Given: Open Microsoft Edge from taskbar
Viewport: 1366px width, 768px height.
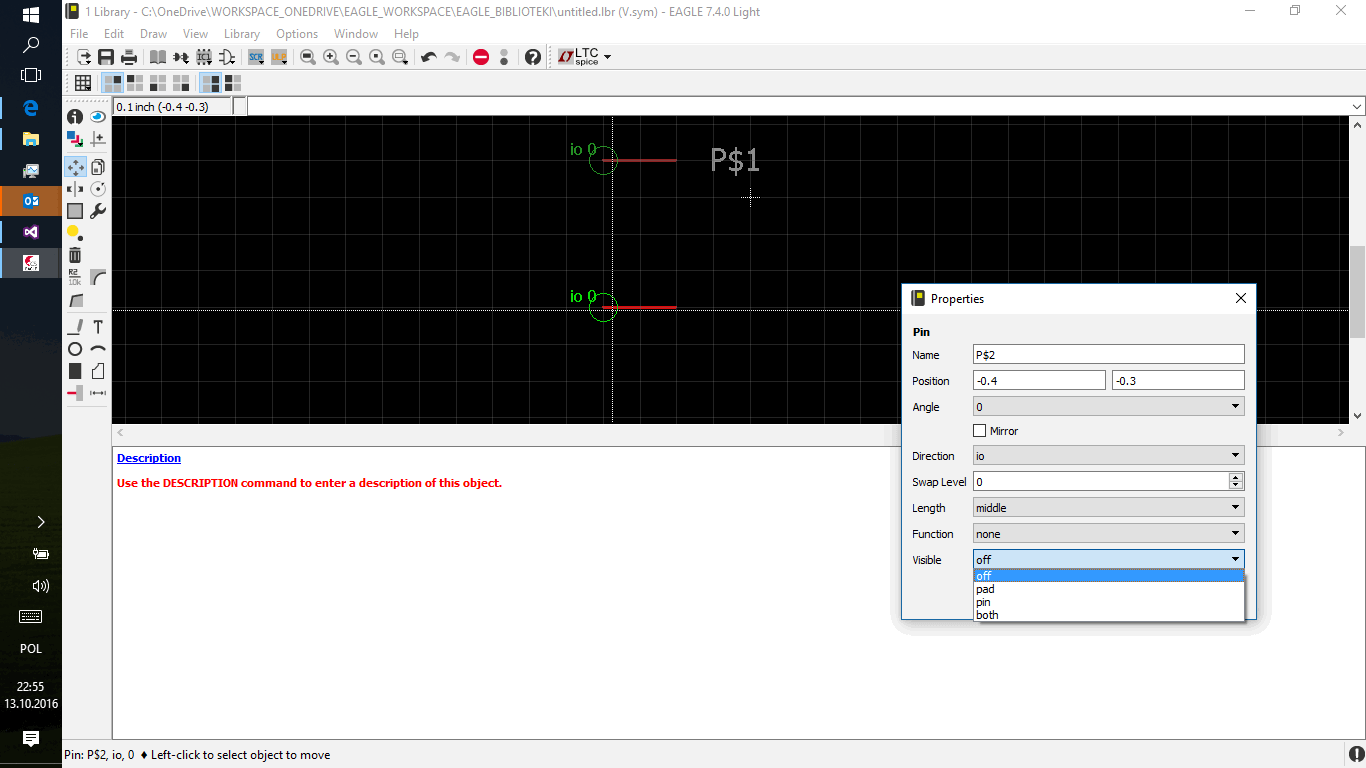Looking at the screenshot, I should (31, 108).
